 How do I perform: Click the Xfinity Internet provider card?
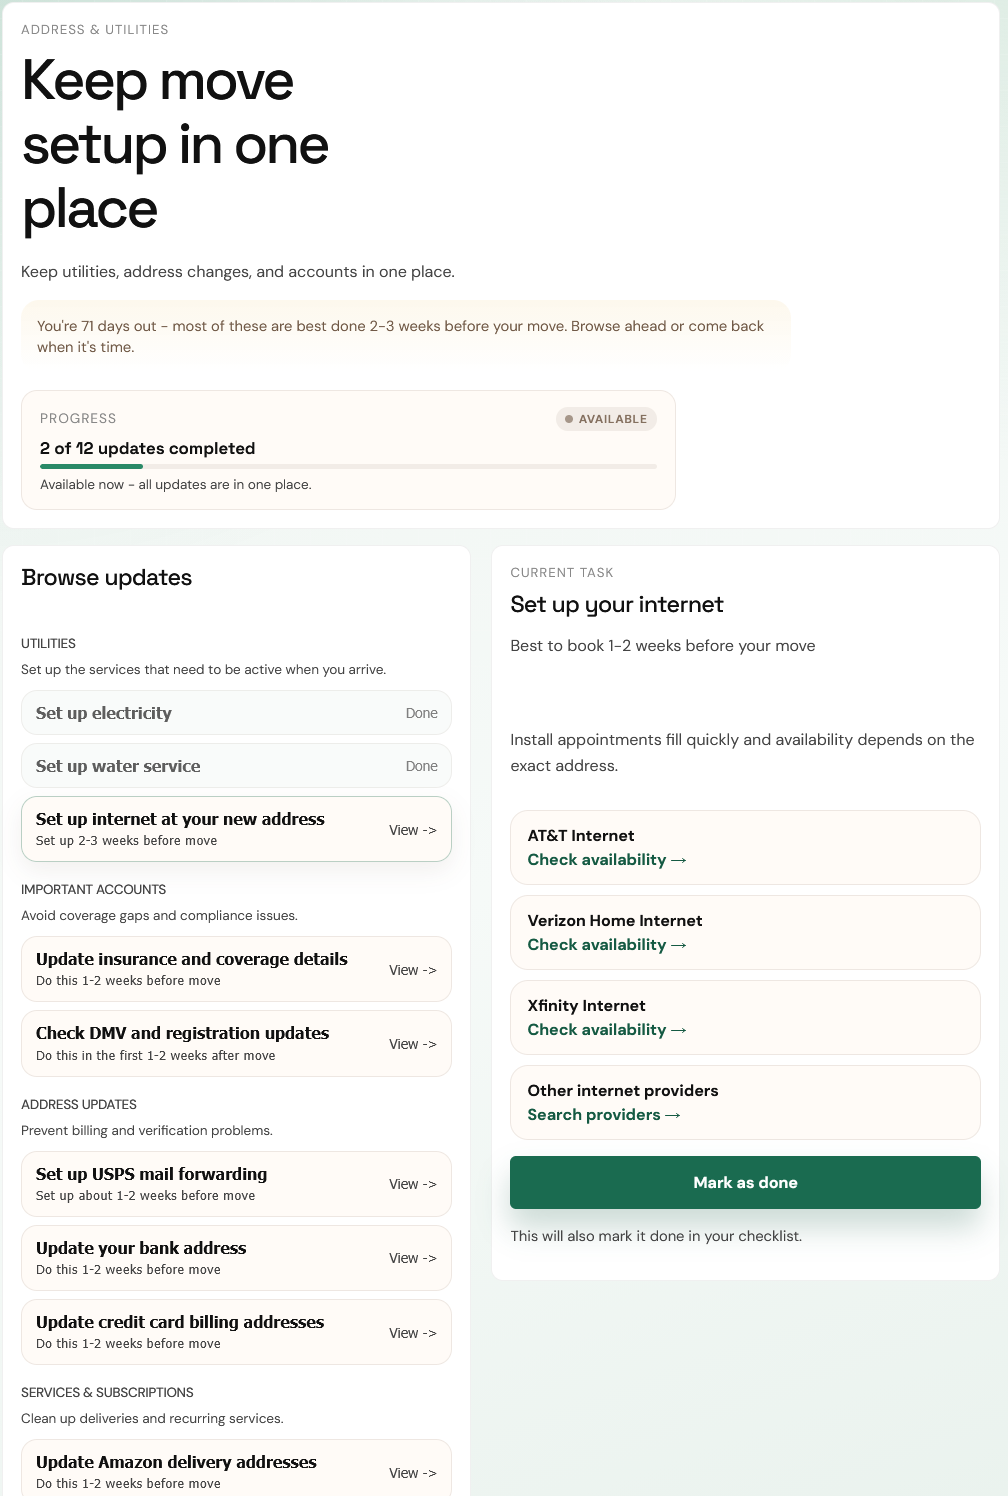745,1017
